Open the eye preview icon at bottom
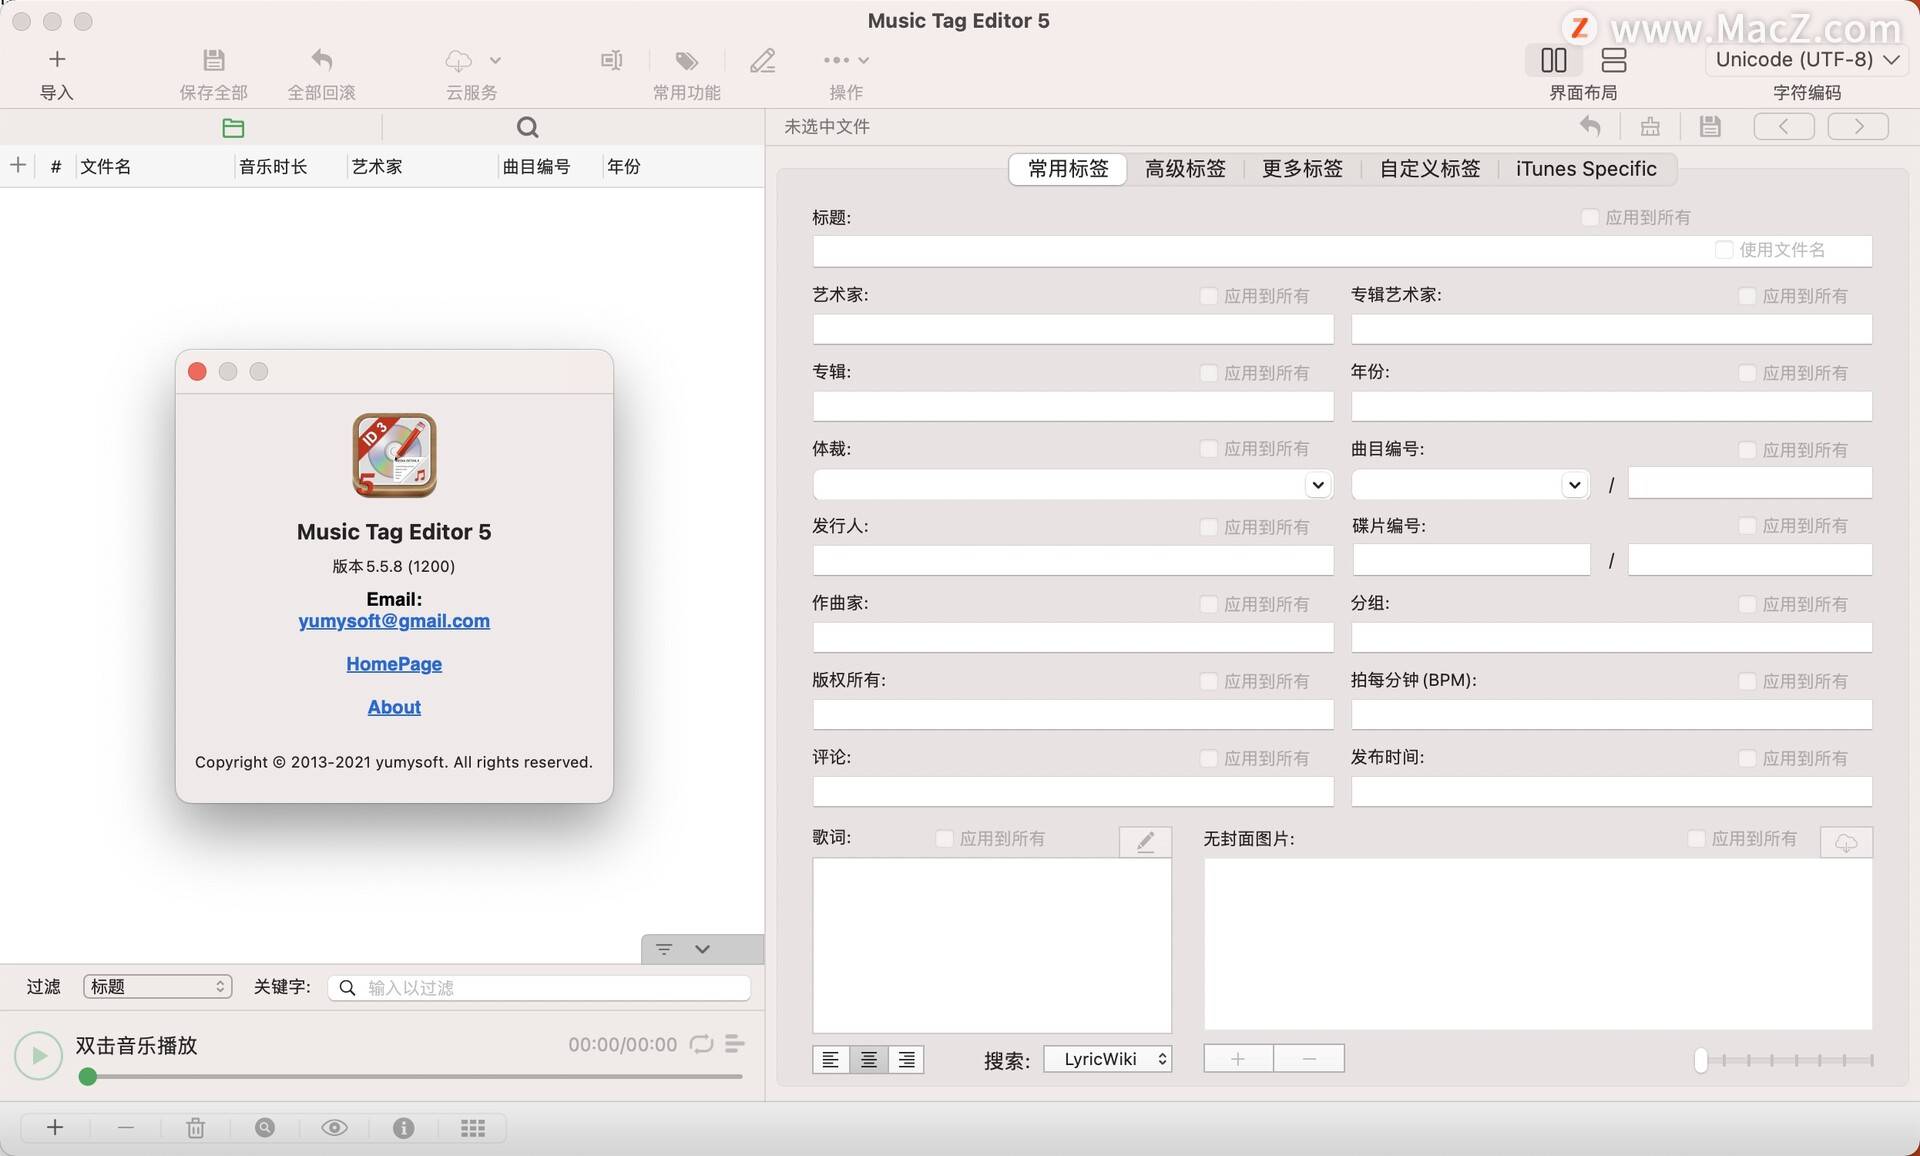 pyautogui.click(x=334, y=1127)
